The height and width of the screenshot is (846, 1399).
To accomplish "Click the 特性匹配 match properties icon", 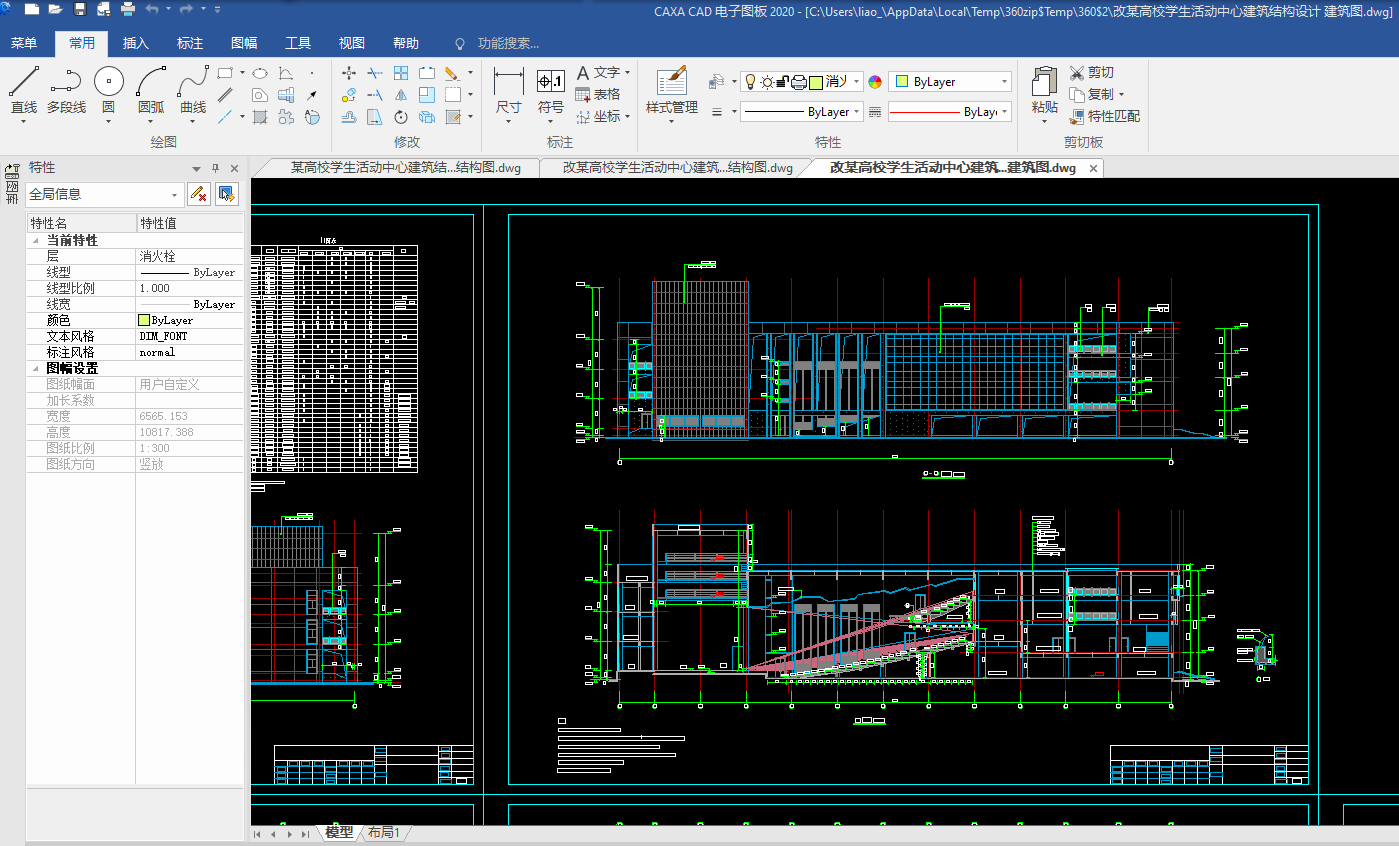I will click(1077, 116).
